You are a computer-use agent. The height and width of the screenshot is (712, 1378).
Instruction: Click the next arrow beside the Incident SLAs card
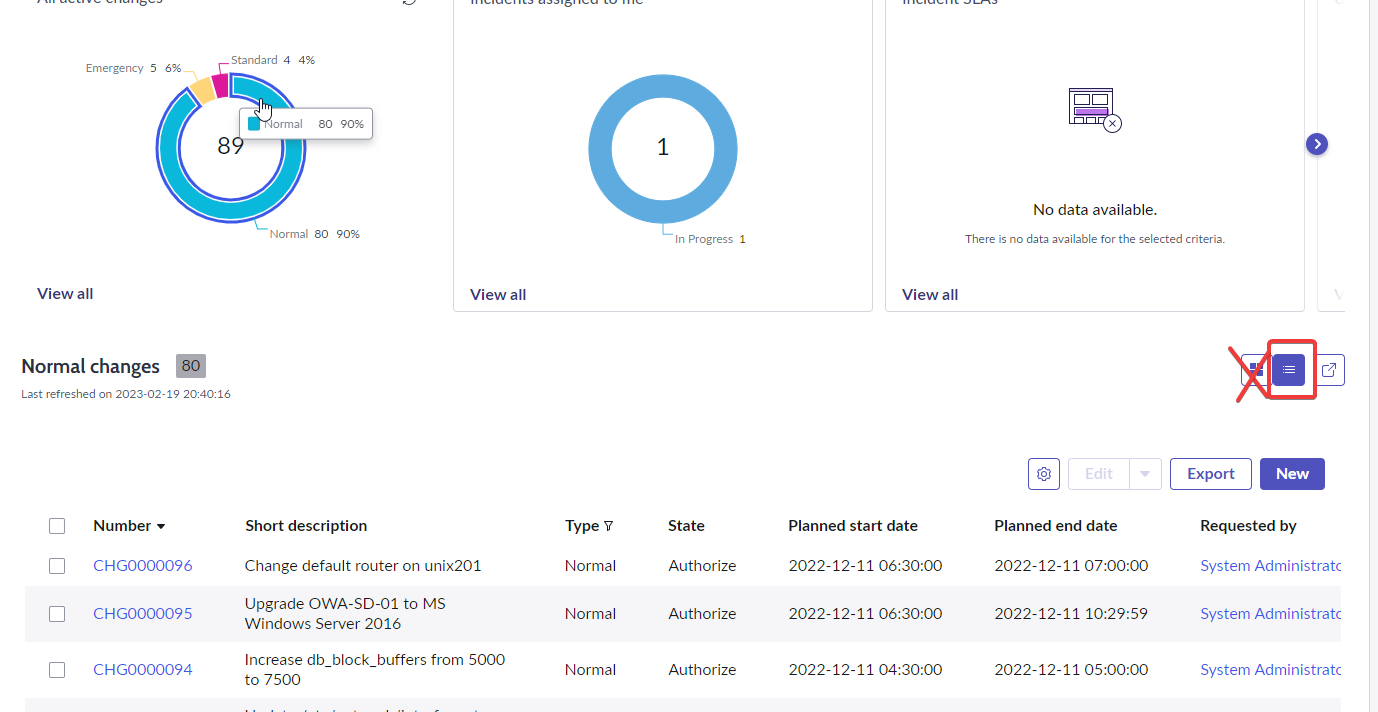coord(1317,144)
